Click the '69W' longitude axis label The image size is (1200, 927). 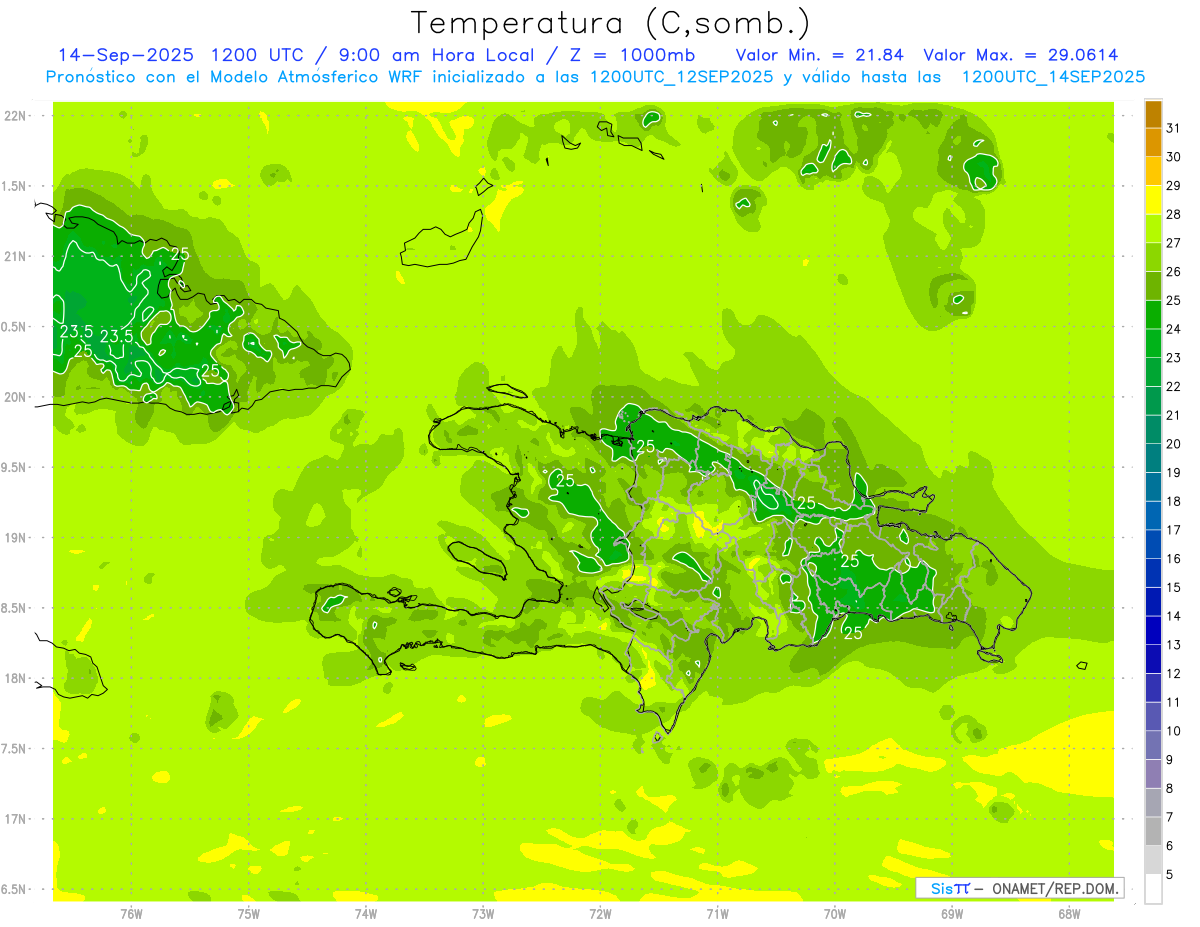point(952,914)
